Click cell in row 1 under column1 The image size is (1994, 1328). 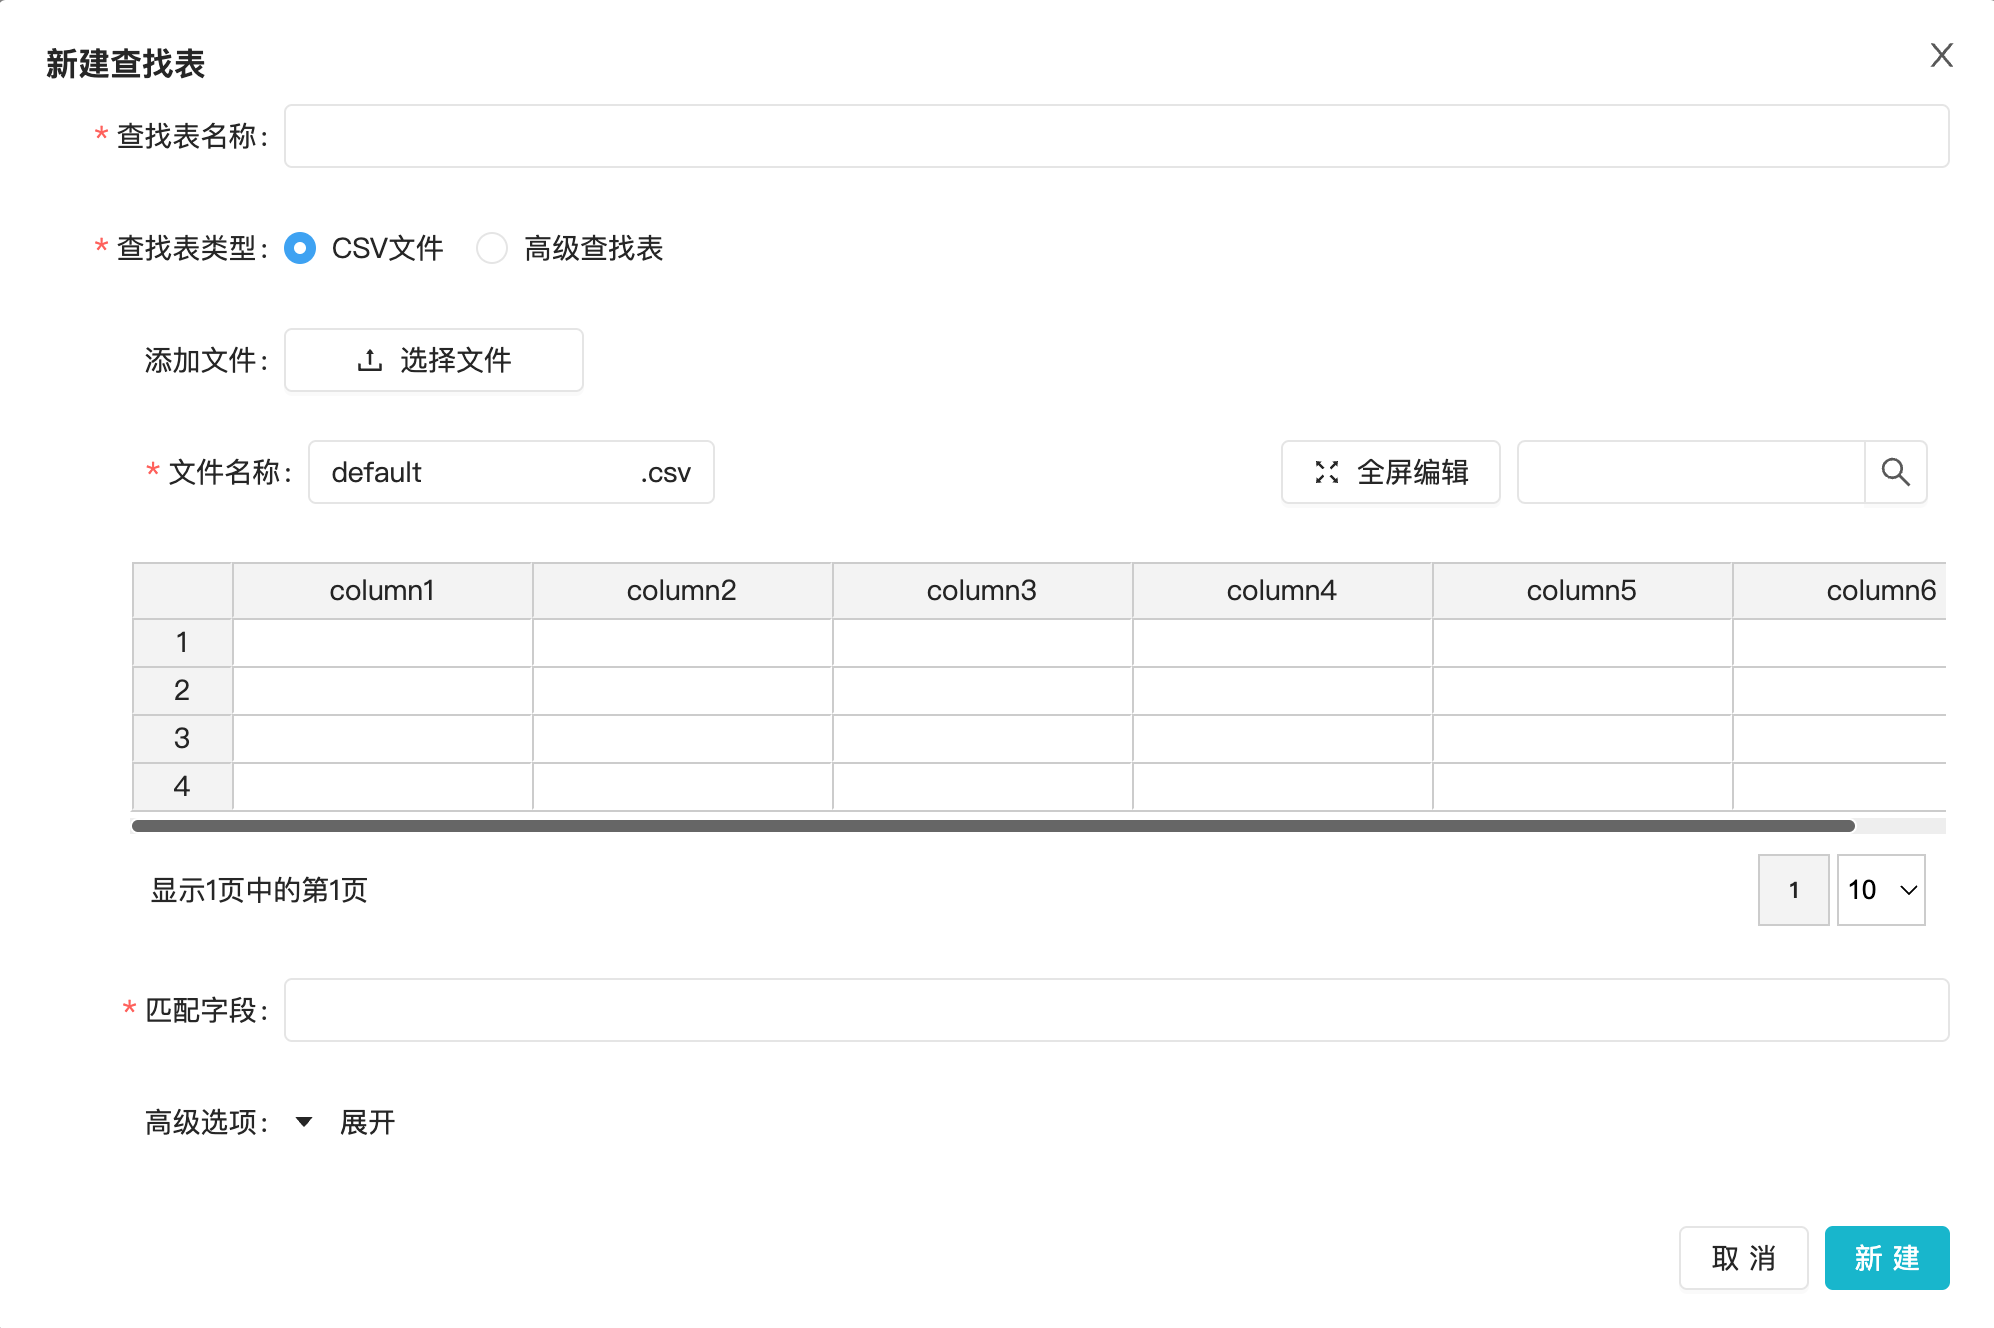[x=382, y=643]
